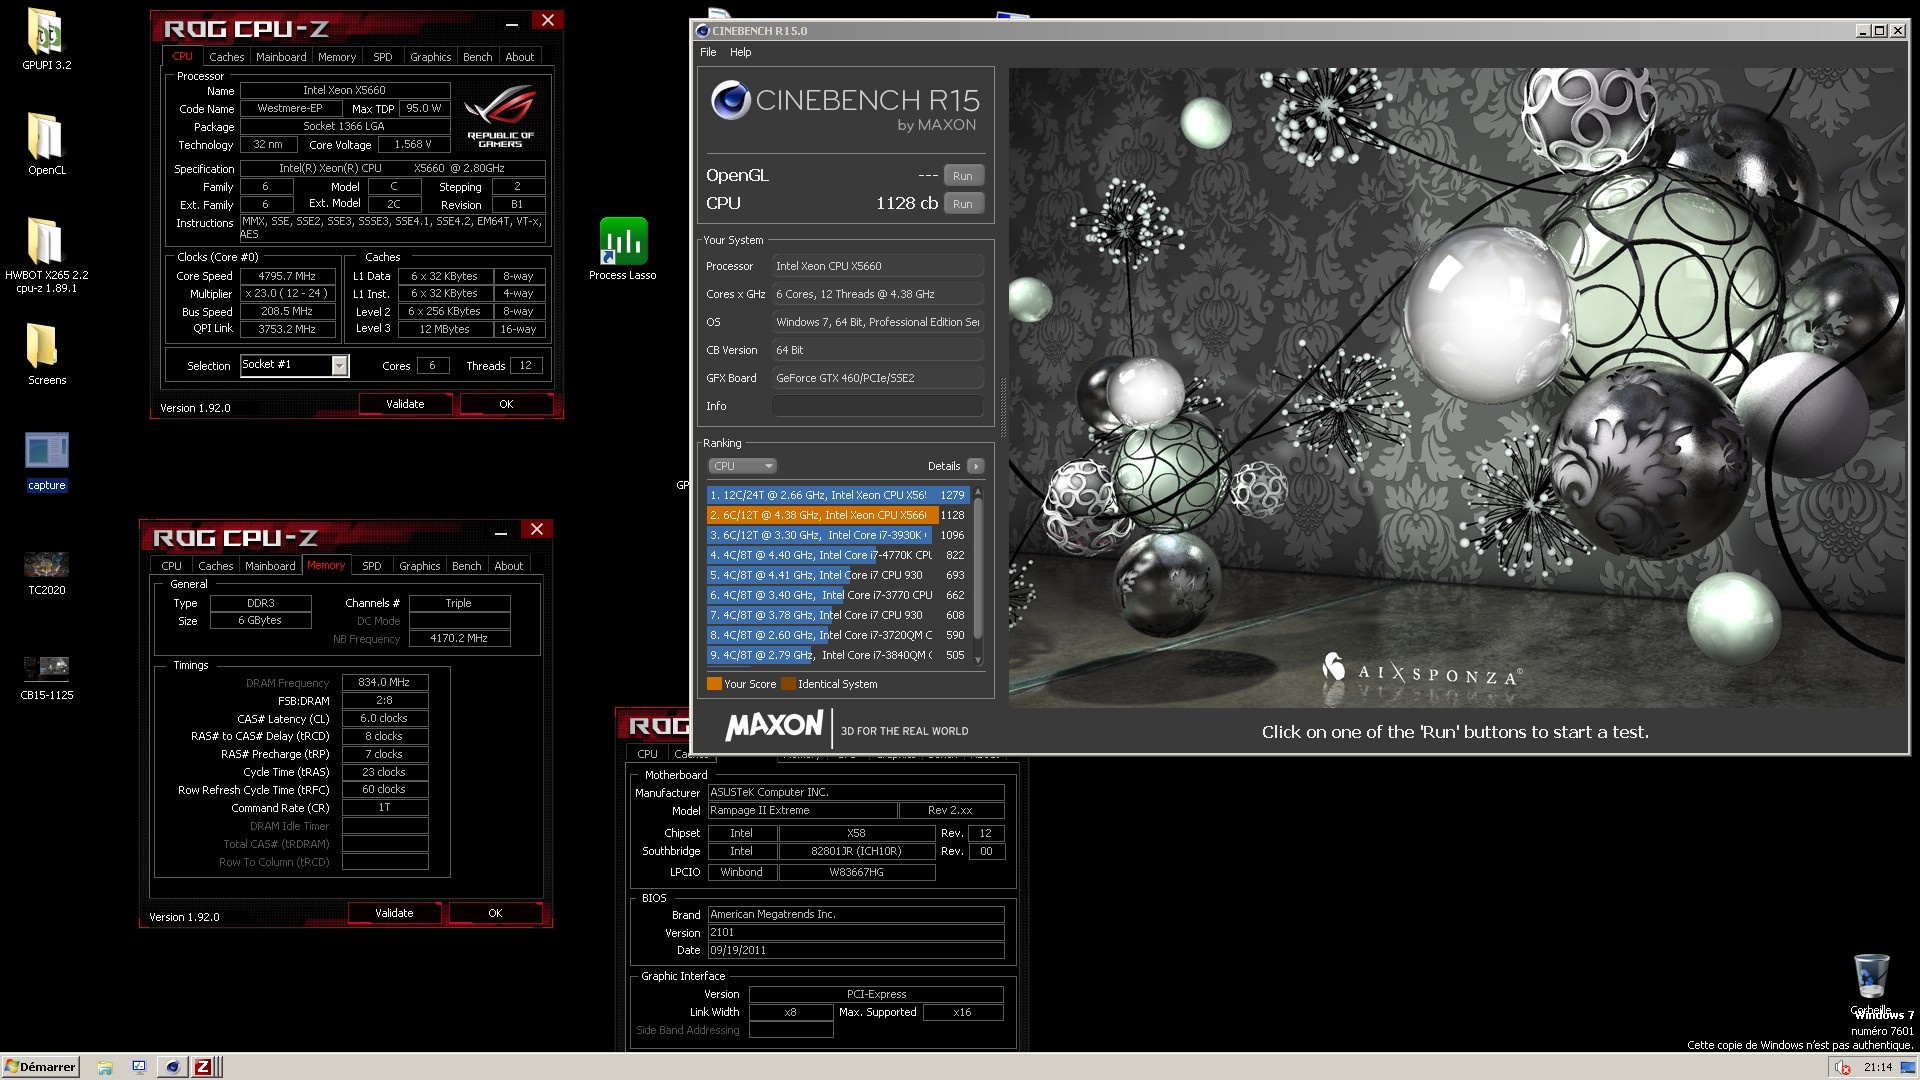
Task: Open the CPU ranking type dropdown
Action: 742,466
